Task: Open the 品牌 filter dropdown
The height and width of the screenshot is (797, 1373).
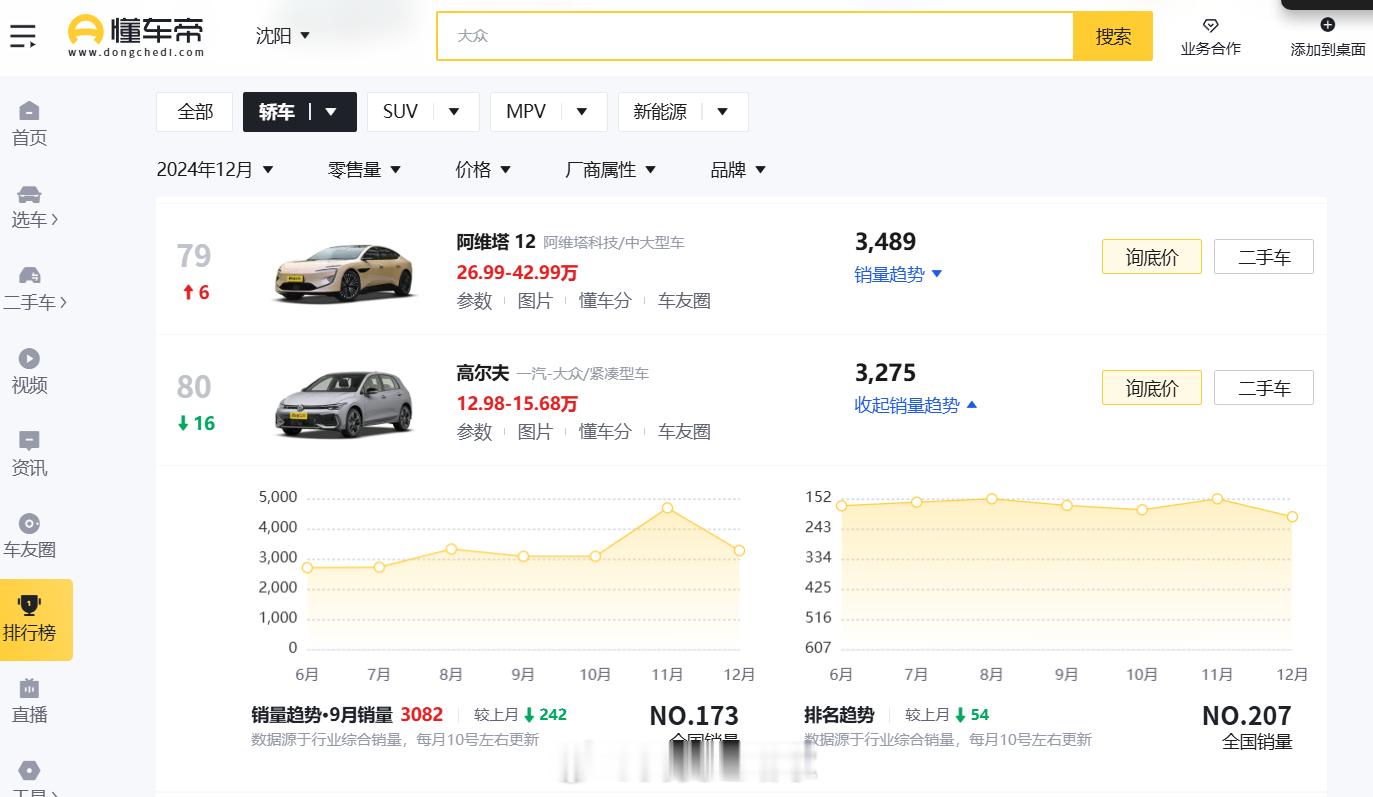Action: [x=738, y=170]
